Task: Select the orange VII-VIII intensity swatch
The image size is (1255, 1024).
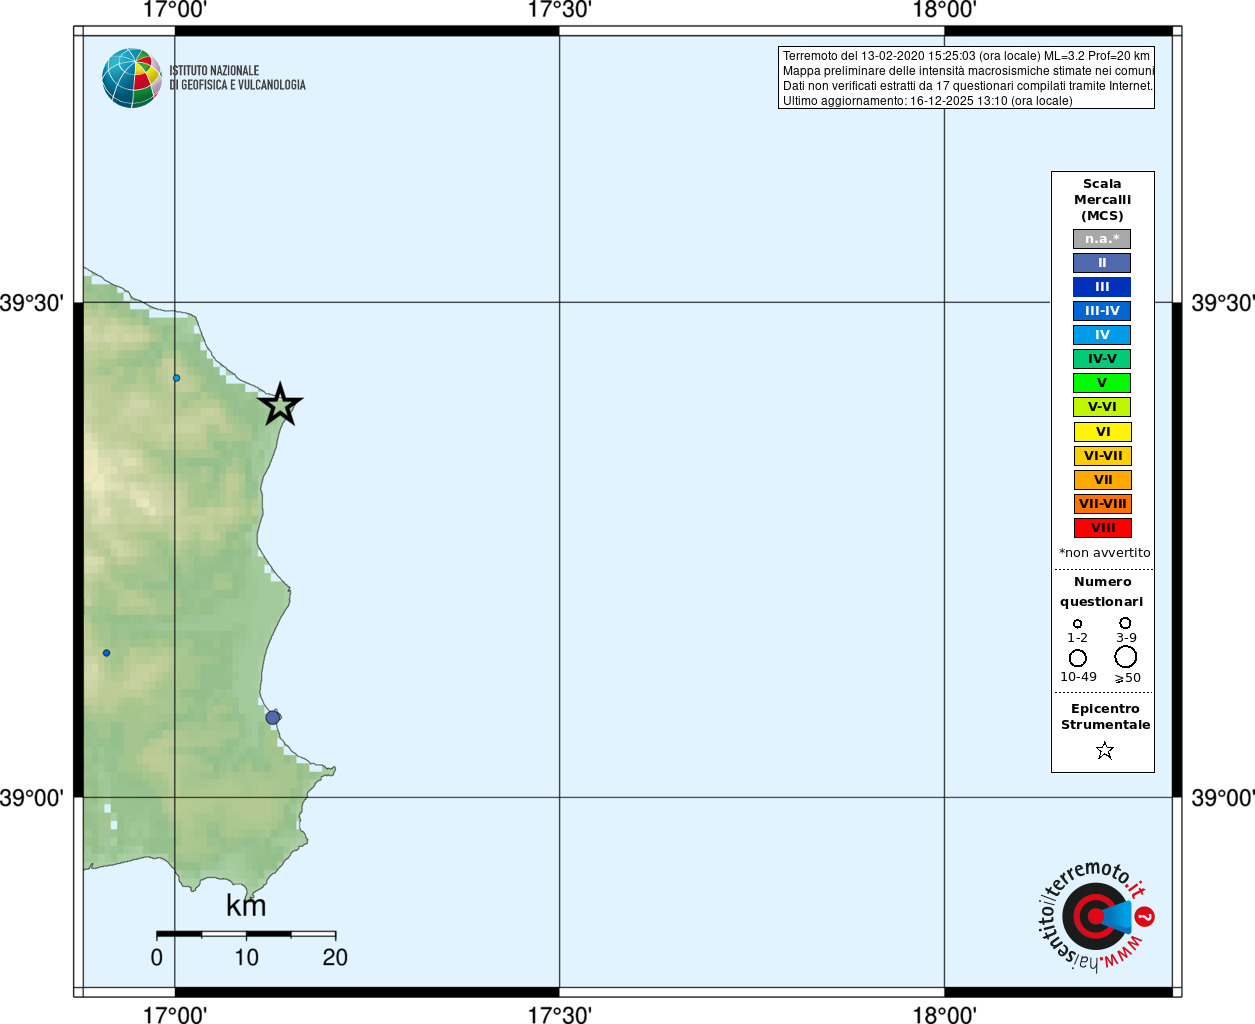Action: [1103, 504]
